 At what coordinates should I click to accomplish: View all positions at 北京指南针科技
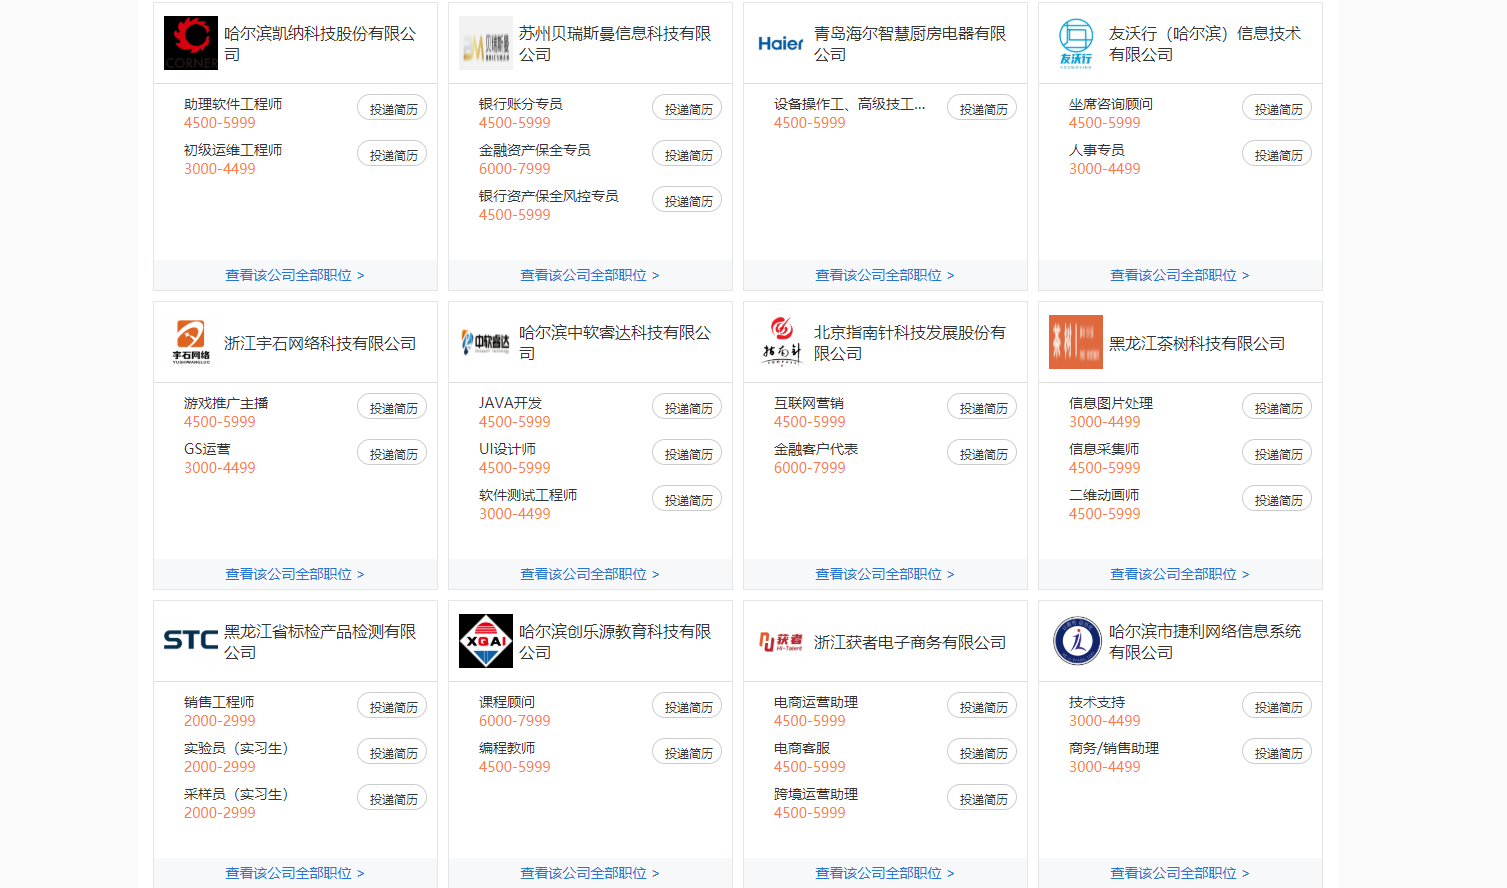tap(885, 574)
